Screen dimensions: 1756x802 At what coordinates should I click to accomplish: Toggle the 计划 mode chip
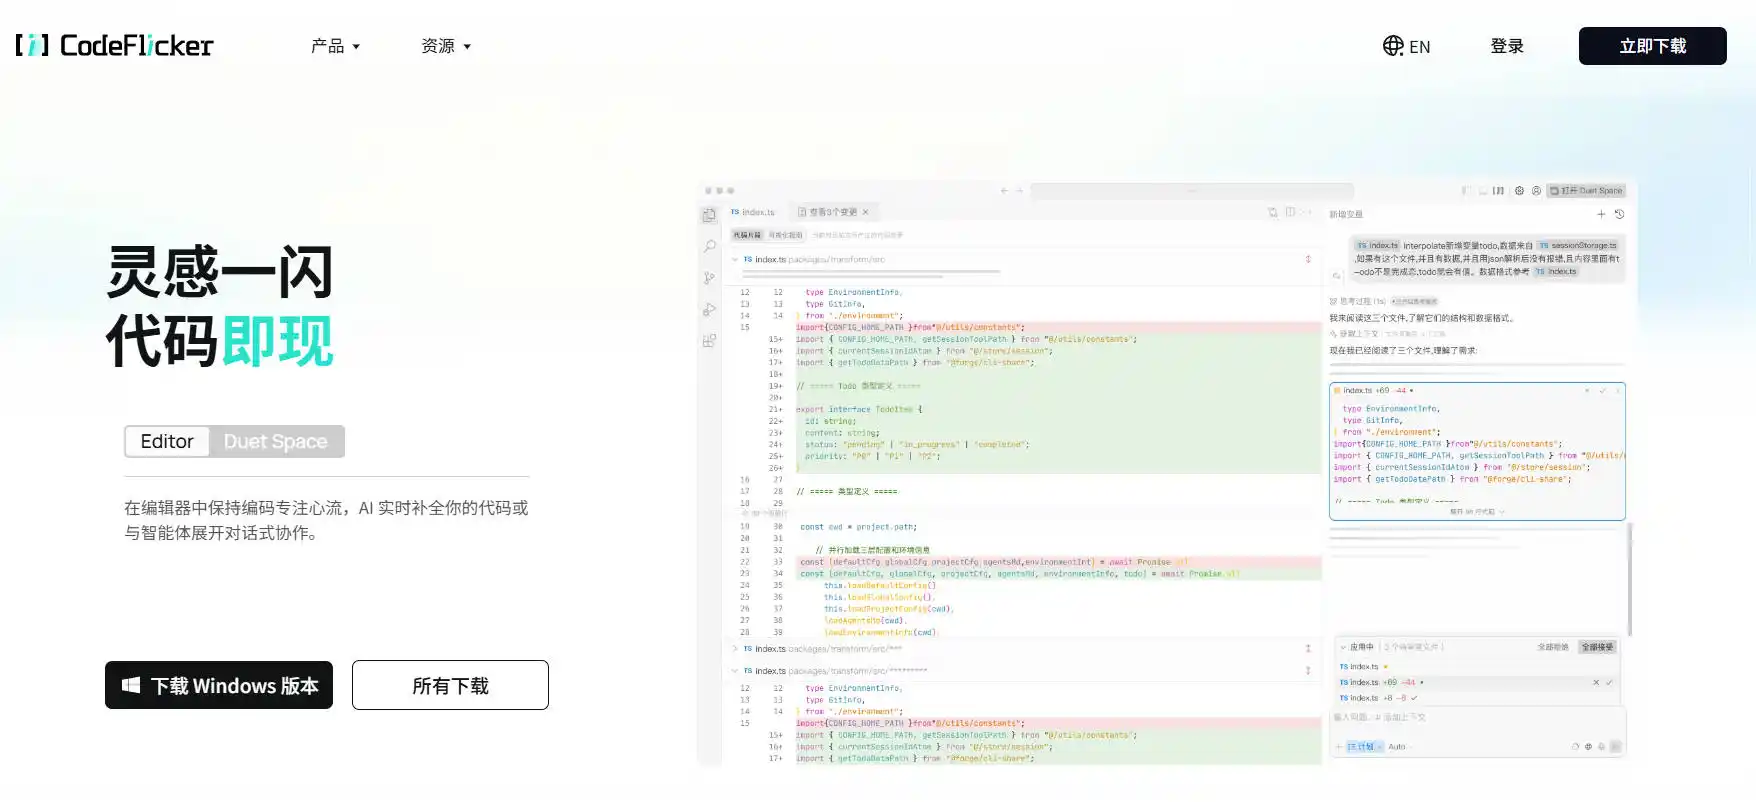point(1365,746)
